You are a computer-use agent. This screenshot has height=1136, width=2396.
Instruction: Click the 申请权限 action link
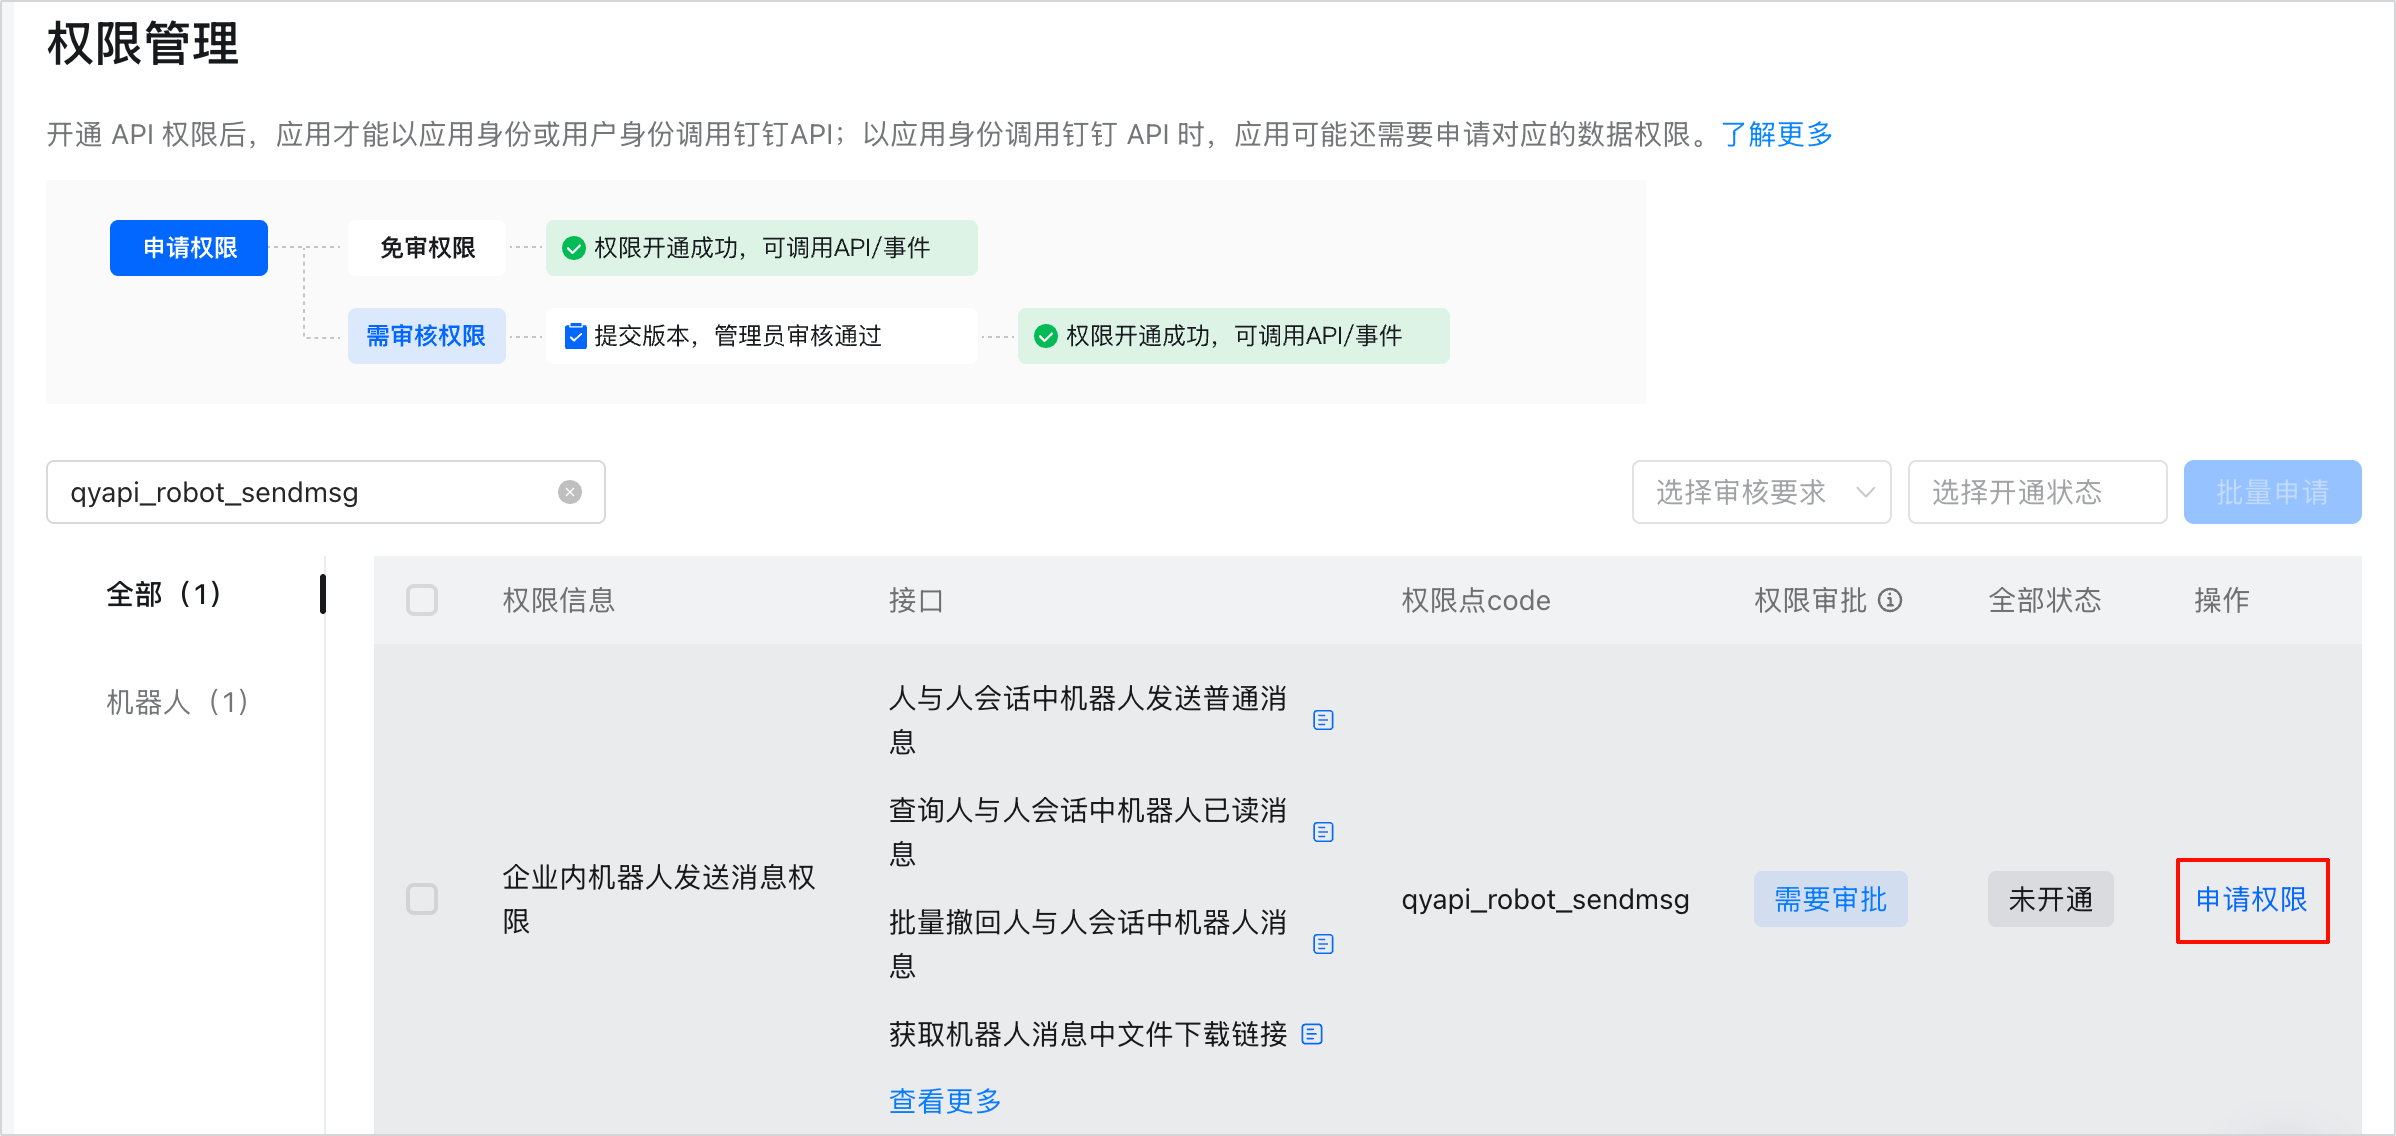(2252, 901)
